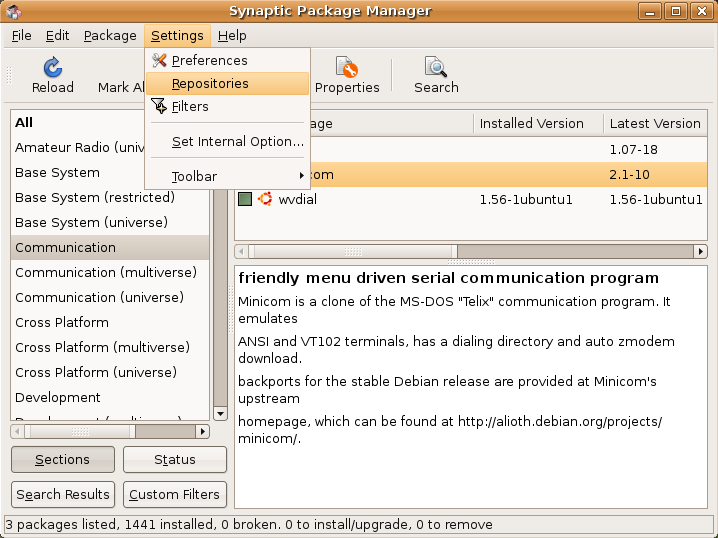Select Communication (universe) section
This screenshot has height=538, width=718.
click(110, 298)
